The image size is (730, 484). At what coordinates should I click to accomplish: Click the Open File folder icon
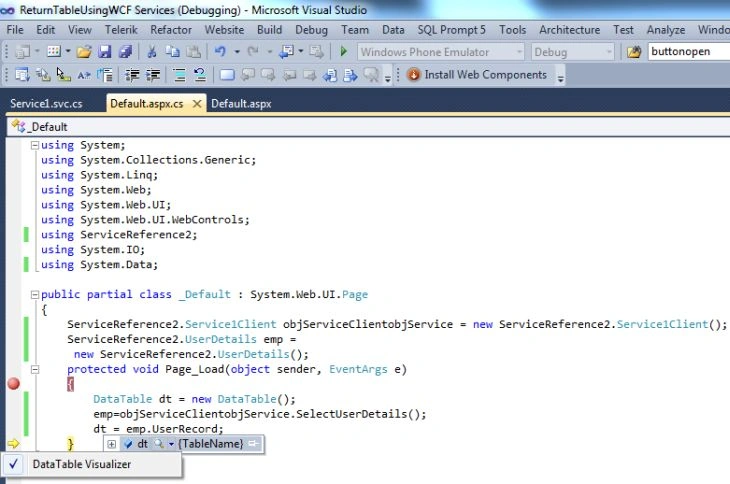pos(84,51)
